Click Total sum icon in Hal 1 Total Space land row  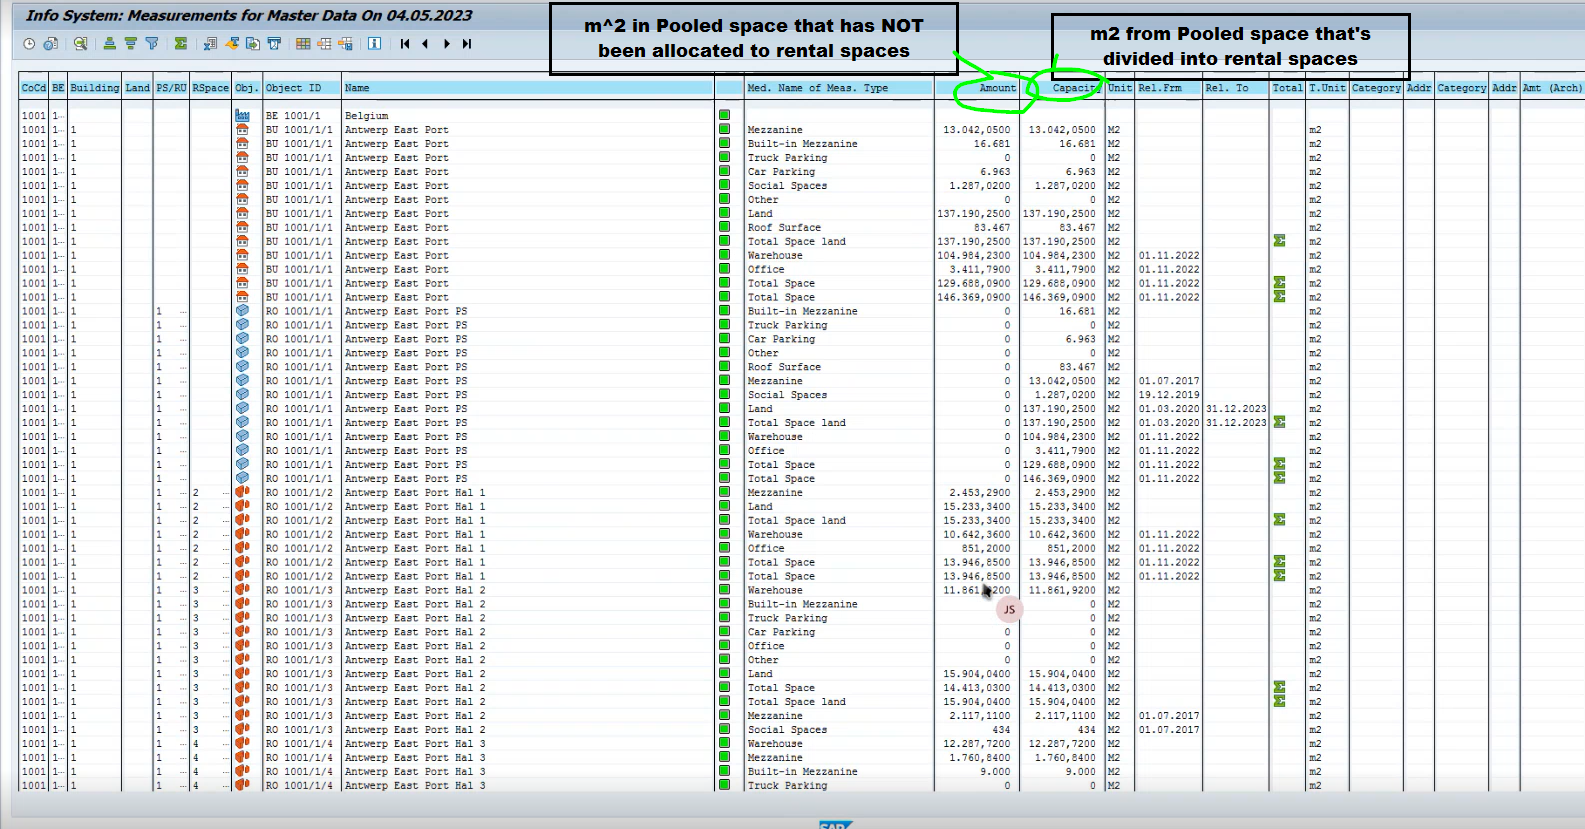point(1279,520)
